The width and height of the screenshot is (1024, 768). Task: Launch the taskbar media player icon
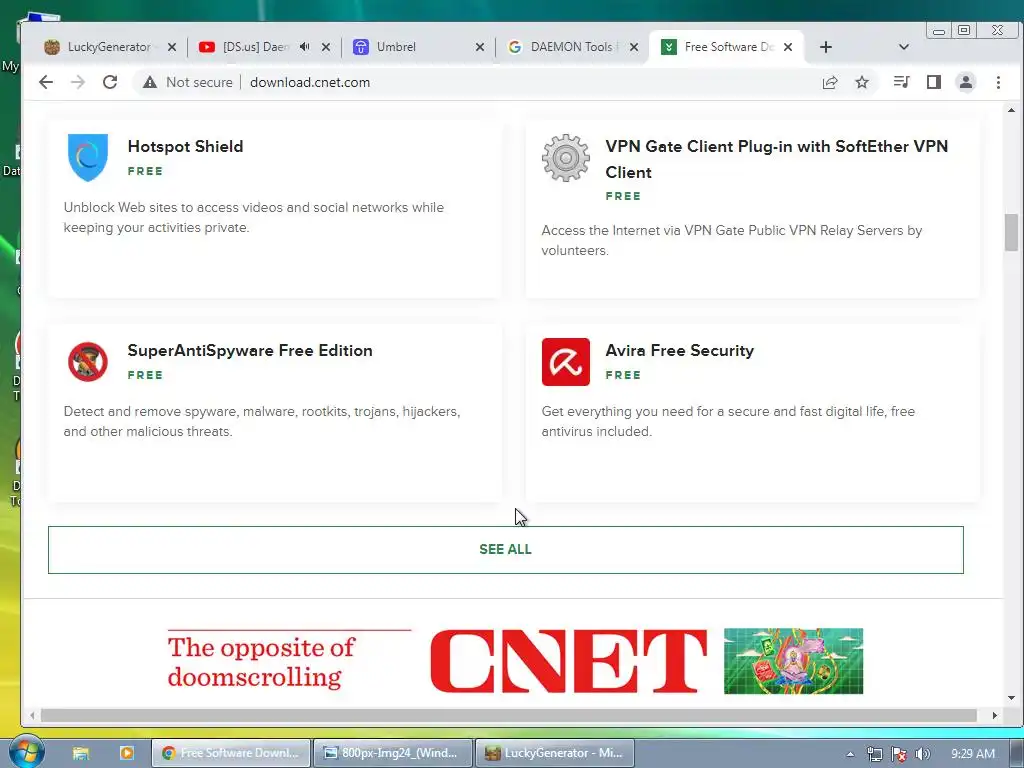[x=127, y=753]
